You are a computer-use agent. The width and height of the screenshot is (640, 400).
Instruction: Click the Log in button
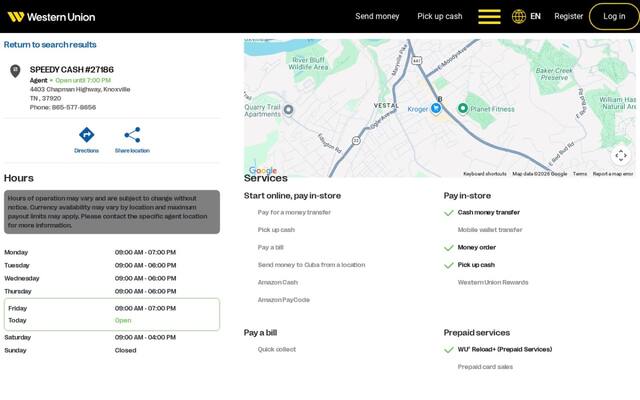614,16
